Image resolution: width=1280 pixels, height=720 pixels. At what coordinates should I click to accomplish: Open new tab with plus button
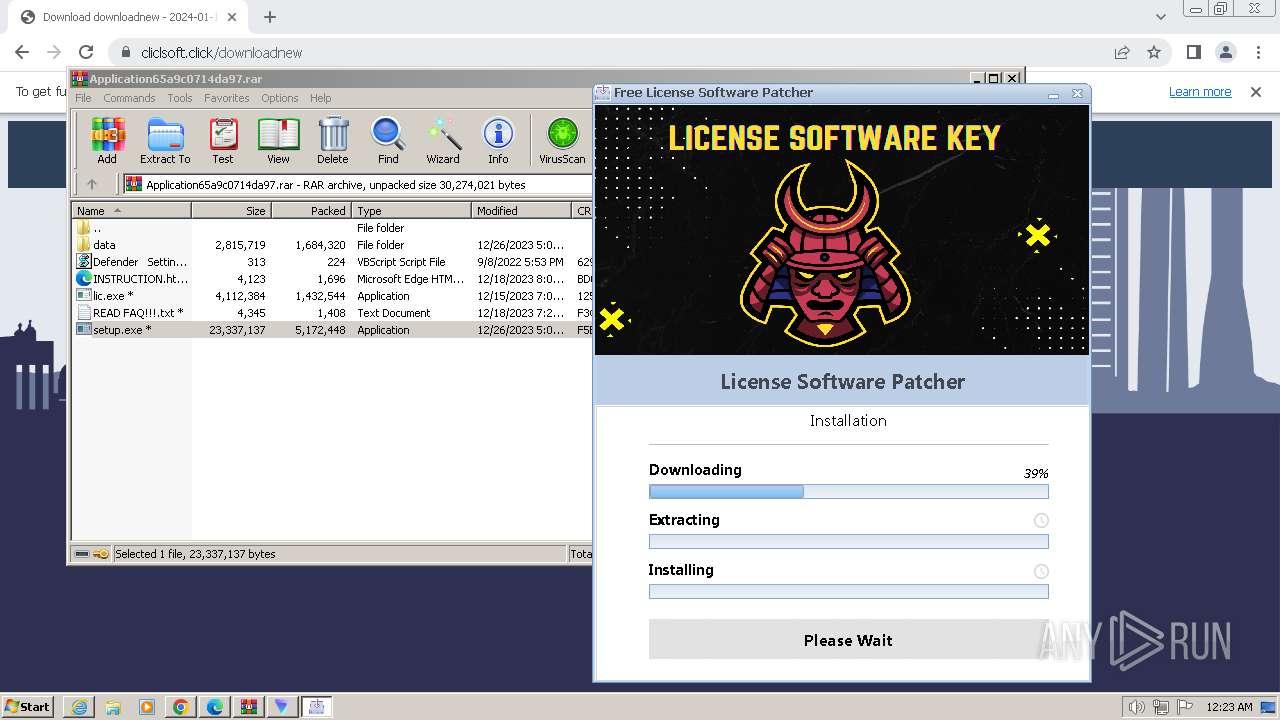(x=270, y=16)
